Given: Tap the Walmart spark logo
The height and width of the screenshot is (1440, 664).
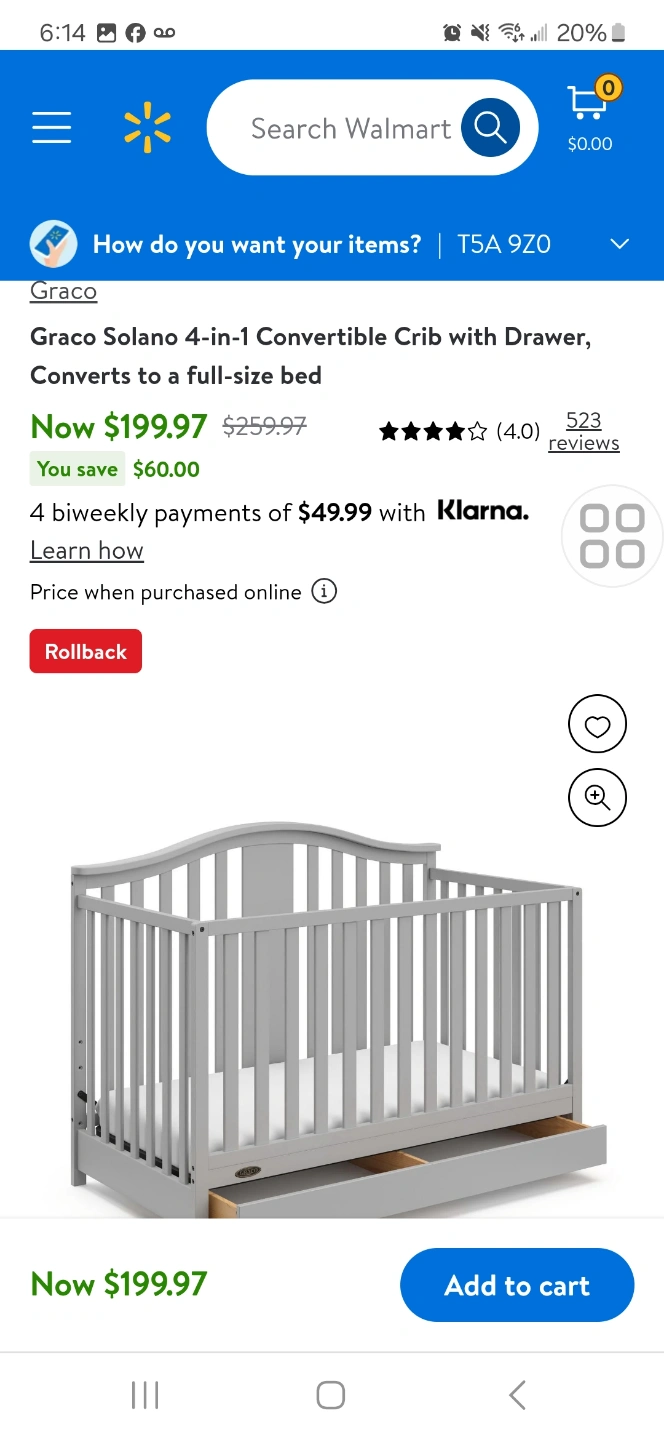Looking at the screenshot, I should [147, 127].
